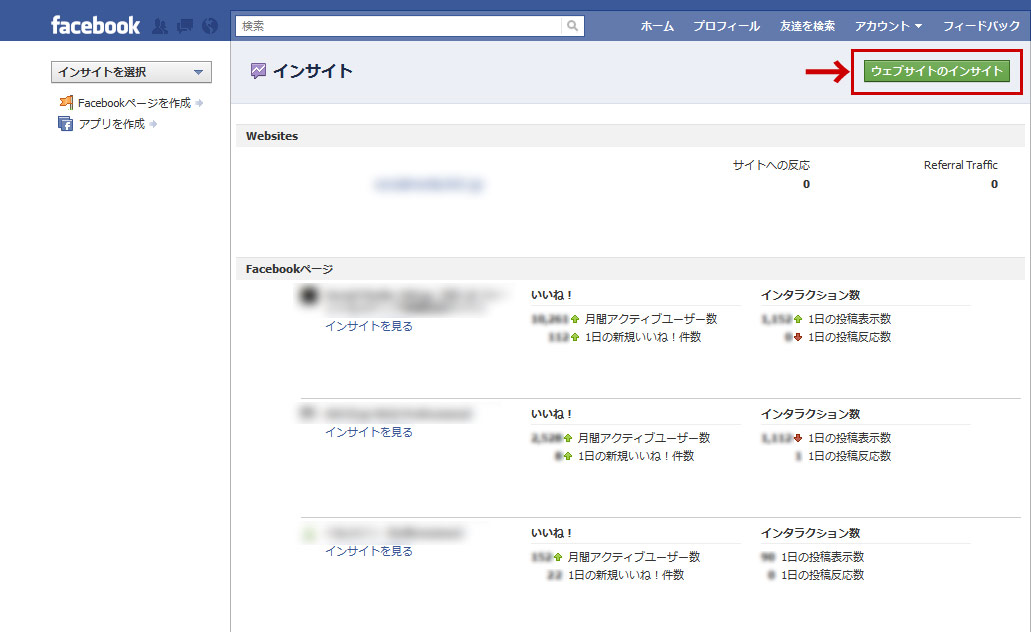The width and height of the screenshot is (1031, 632).
Task: Click the Facebookページを作成 link
Action: click(x=134, y=103)
